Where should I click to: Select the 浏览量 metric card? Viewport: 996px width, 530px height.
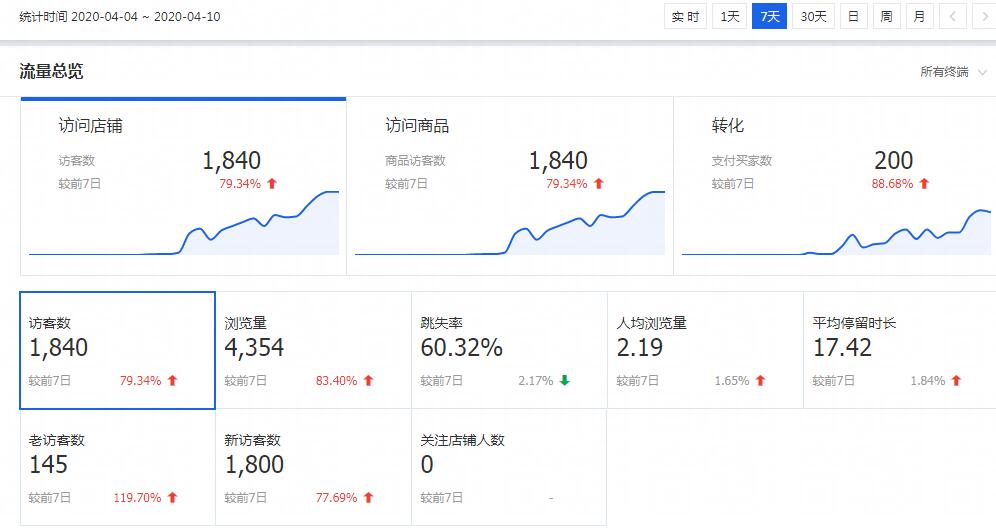point(314,350)
